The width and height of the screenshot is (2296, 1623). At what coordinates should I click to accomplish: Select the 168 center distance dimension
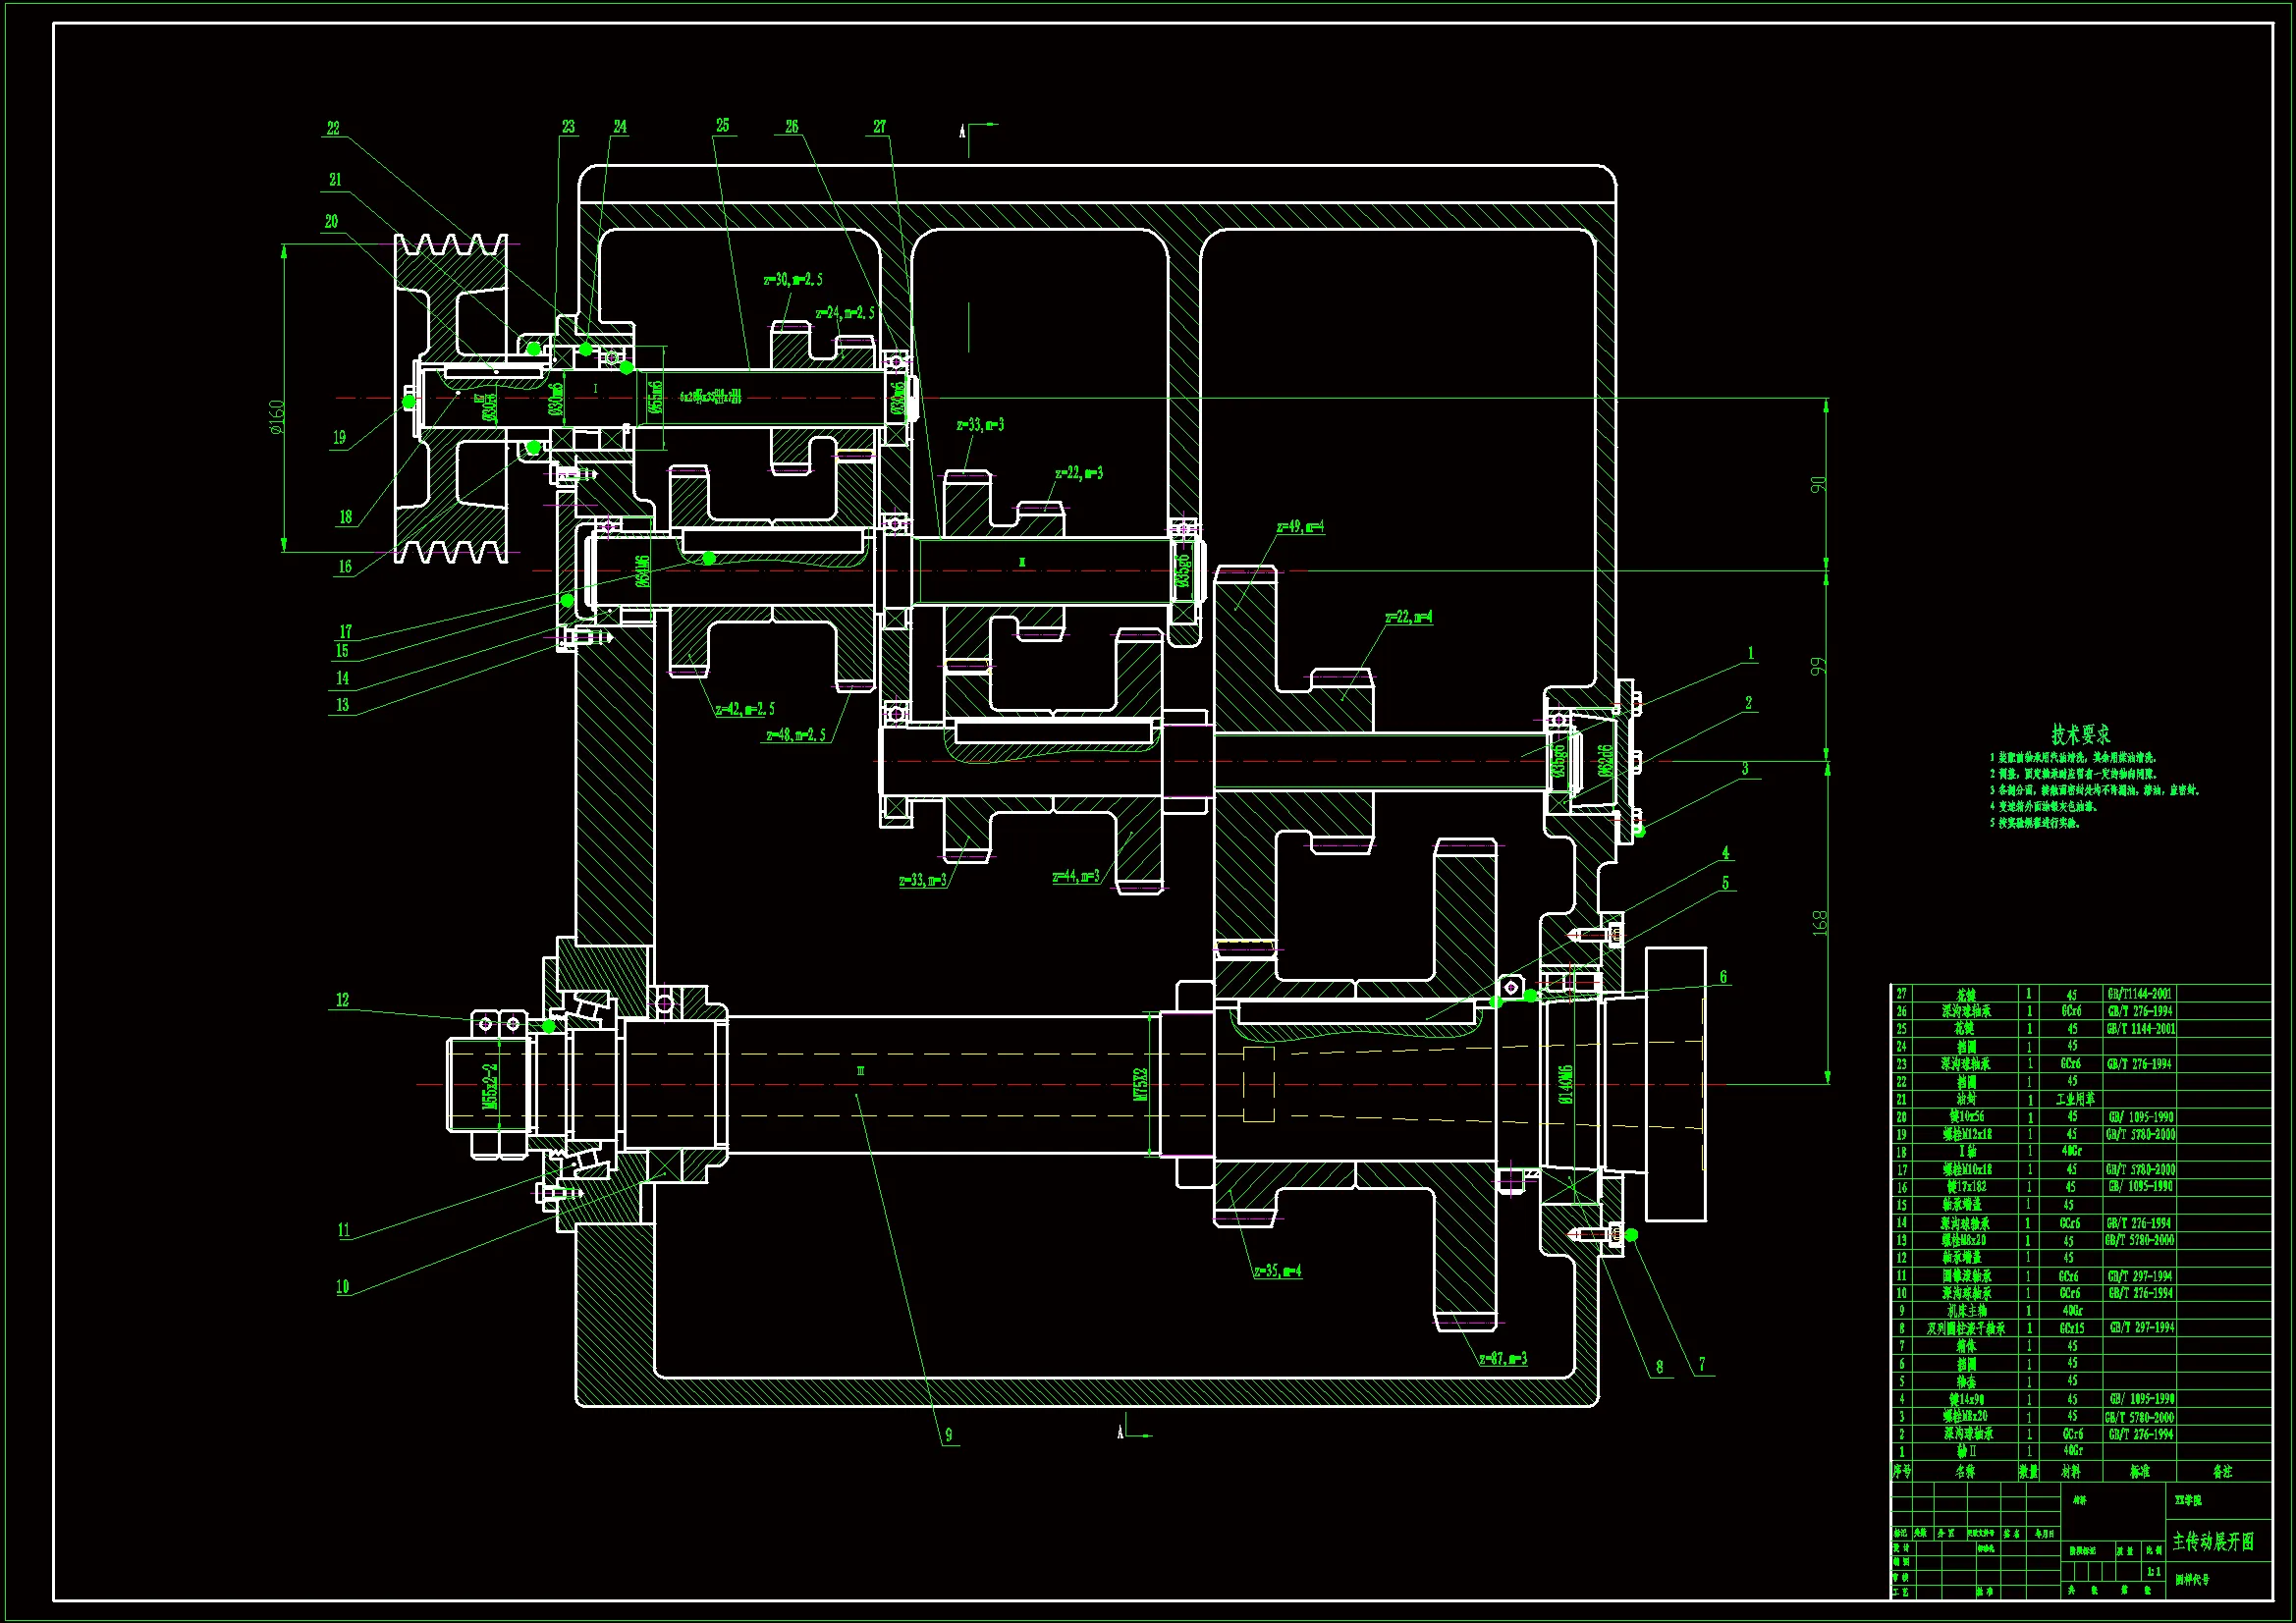[1819, 922]
